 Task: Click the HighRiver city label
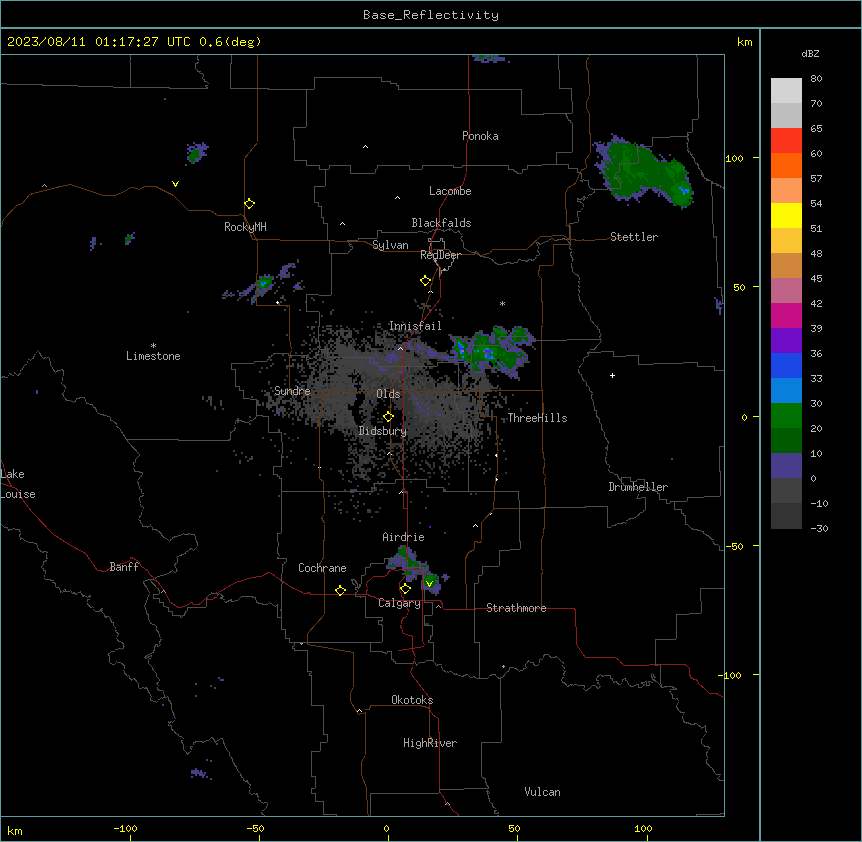[430, 743]
